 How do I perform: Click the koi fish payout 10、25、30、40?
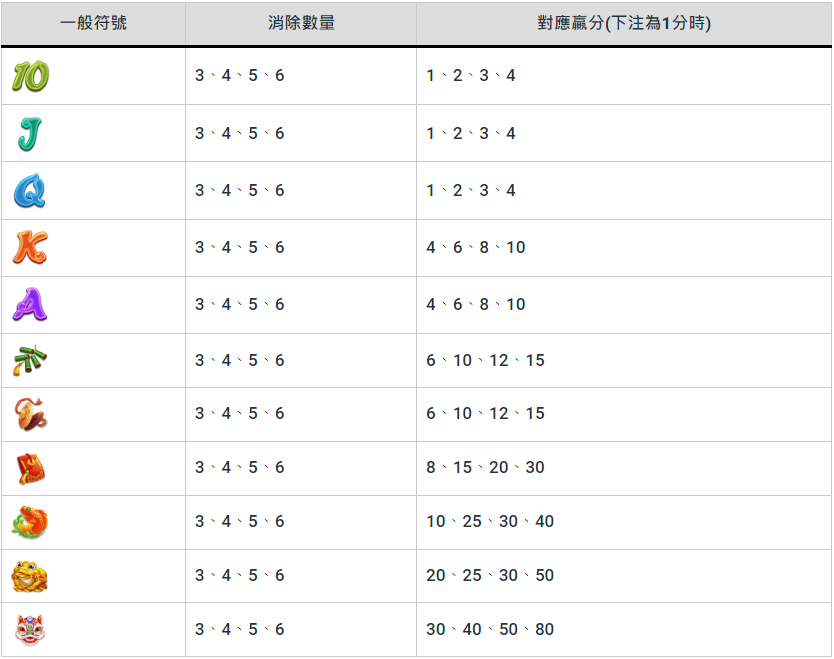490,521
